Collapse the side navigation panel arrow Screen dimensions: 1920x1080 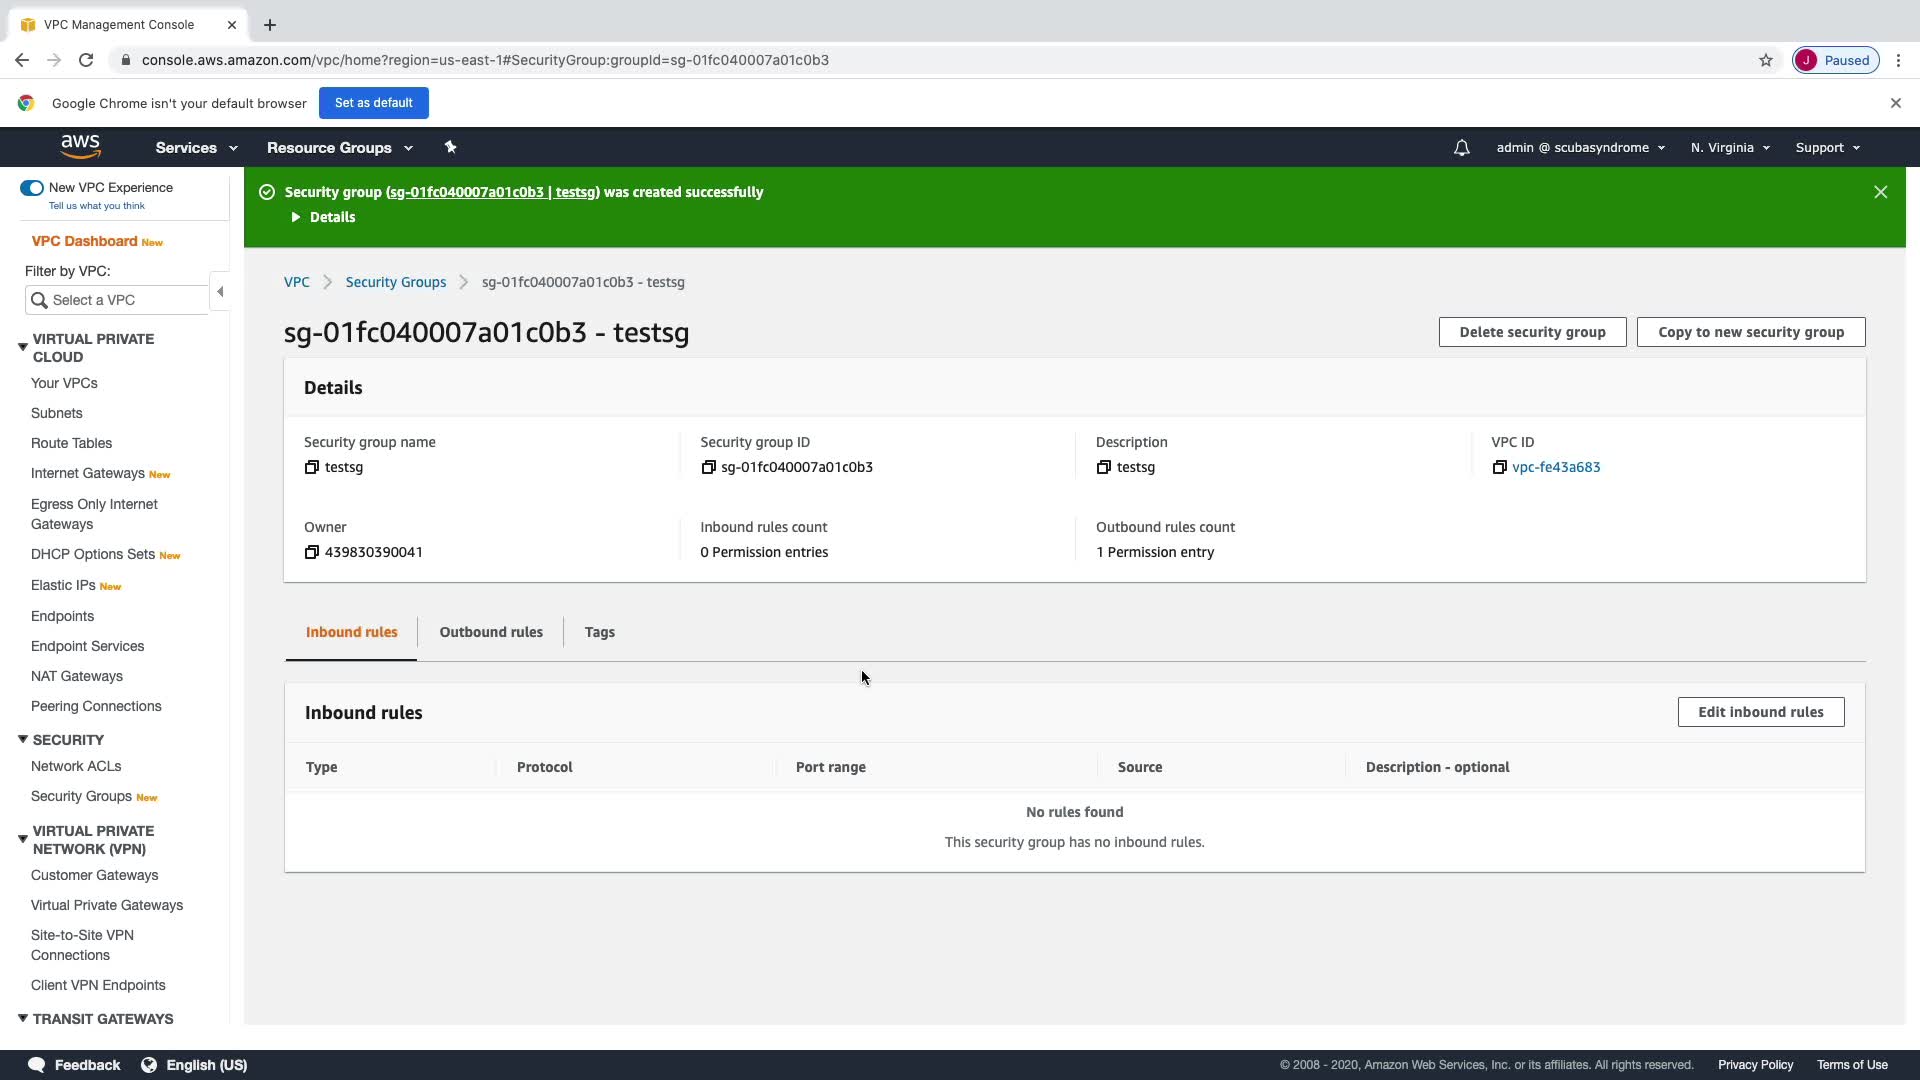point(220,292)
